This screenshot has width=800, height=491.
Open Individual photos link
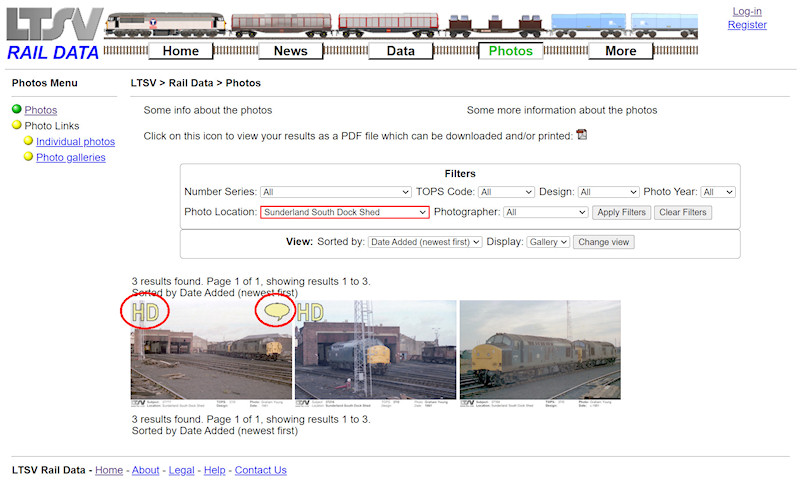click(x=76, y=141)
